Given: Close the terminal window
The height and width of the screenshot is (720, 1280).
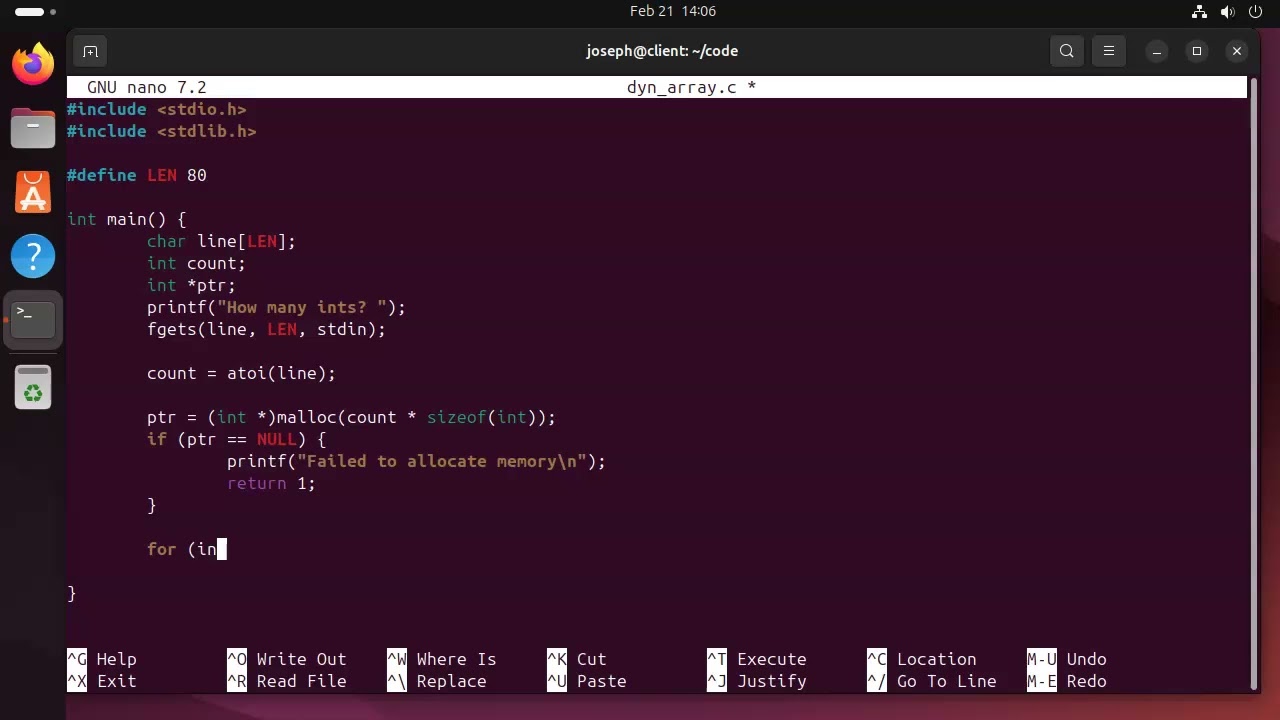Looking at the screenshot, I should point(1237,51).
